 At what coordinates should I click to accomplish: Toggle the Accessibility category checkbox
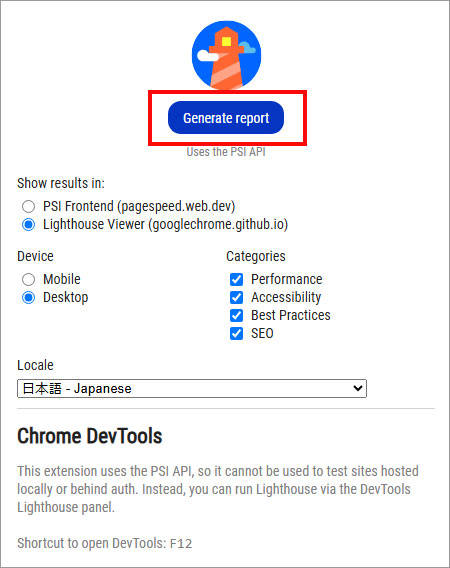click(x=236, y=297)
